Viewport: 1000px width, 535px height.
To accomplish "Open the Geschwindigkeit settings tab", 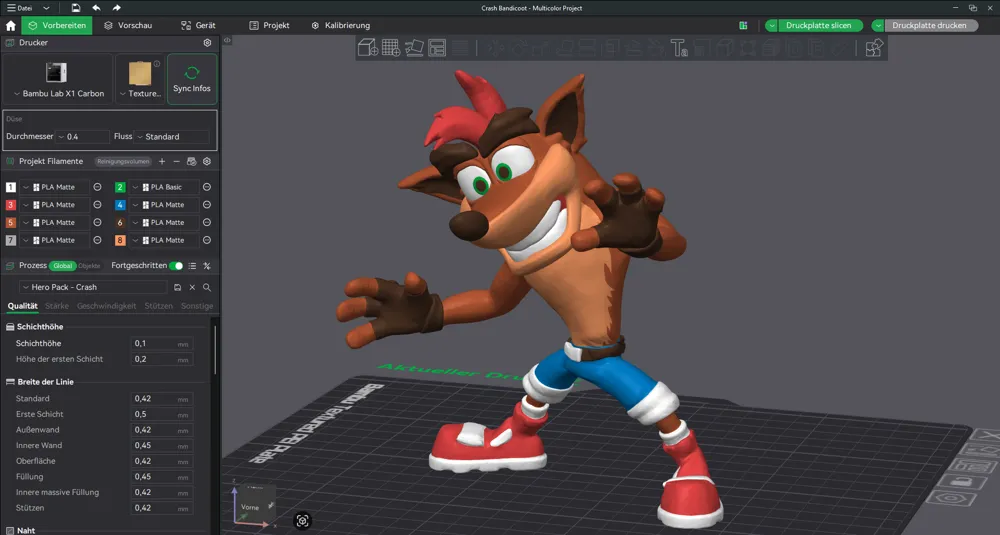I will point(107,306).
